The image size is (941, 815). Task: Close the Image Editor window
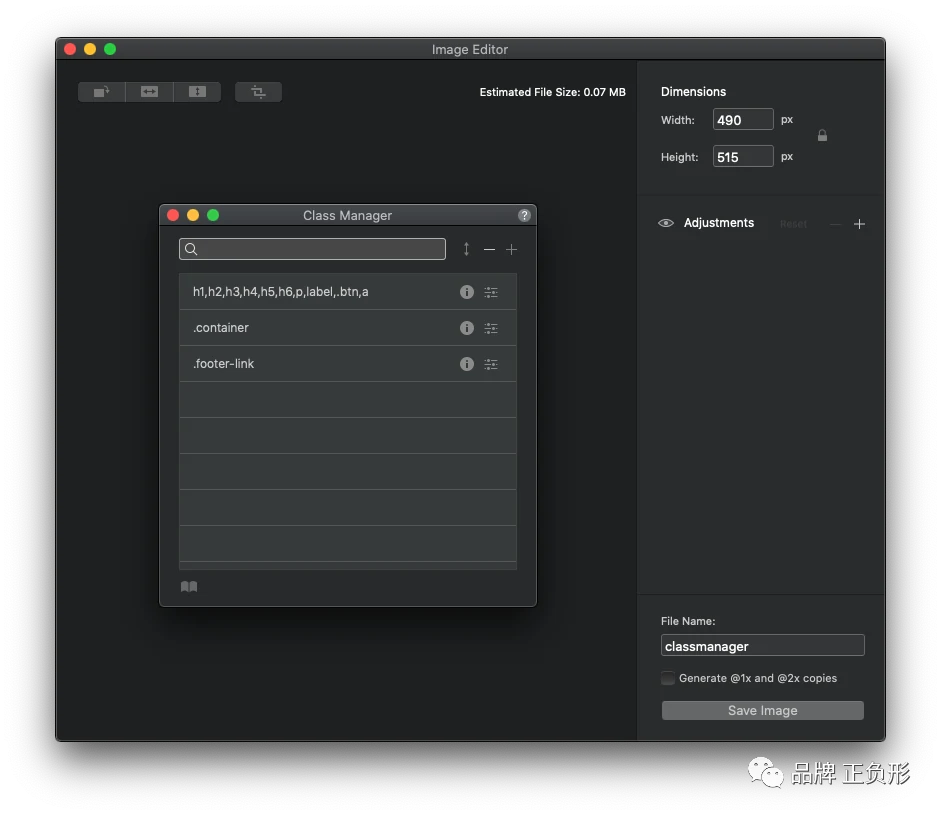(70, 49)
